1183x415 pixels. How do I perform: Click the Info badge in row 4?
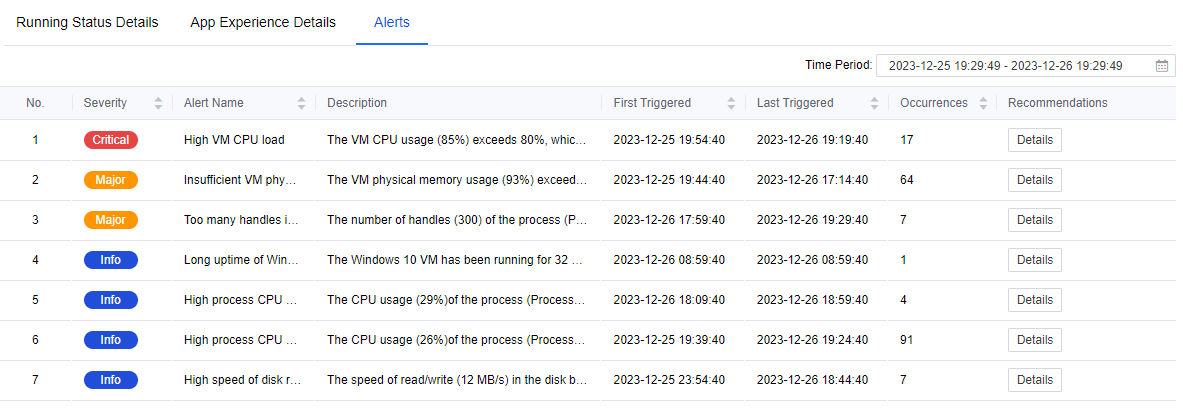click(x=111, y=260)
